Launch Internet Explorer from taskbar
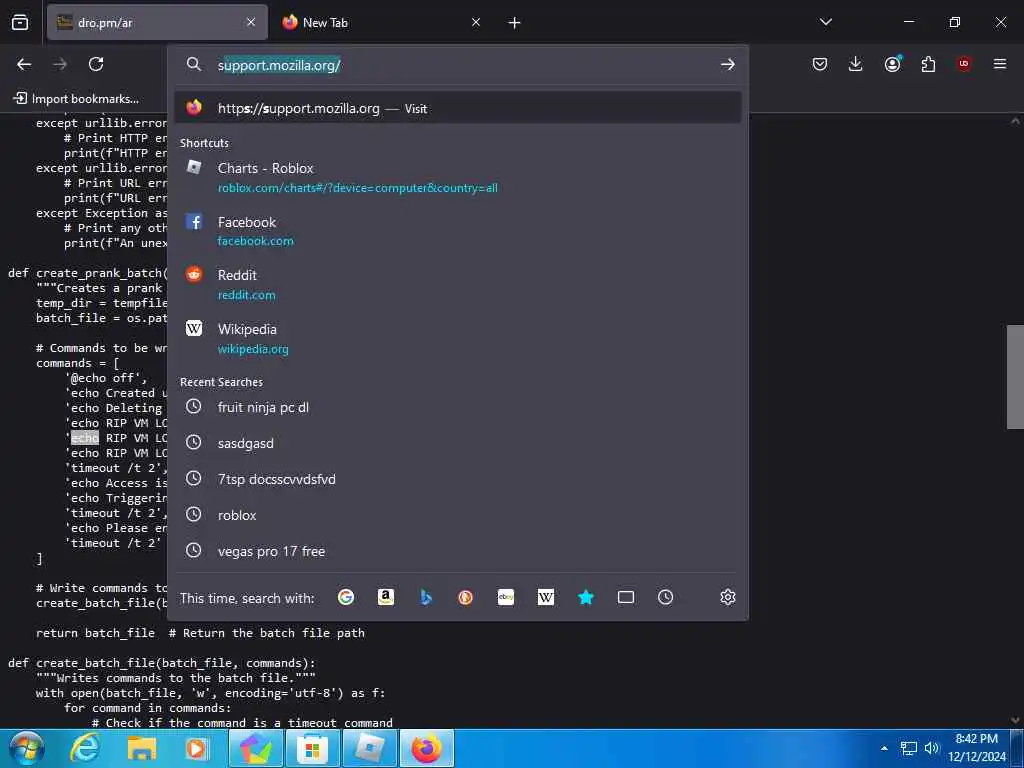 point(85,748)
